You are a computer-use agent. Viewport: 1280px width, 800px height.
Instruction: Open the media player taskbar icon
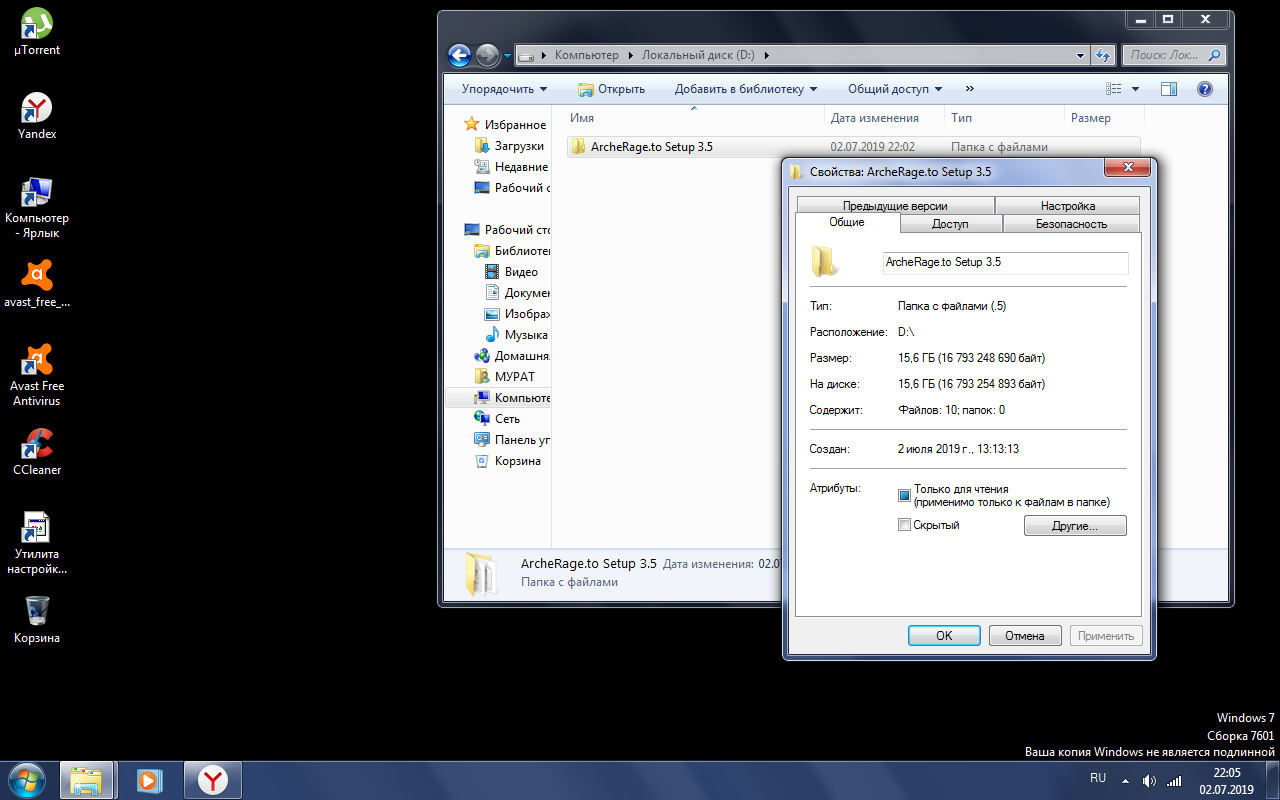point(149,780)
